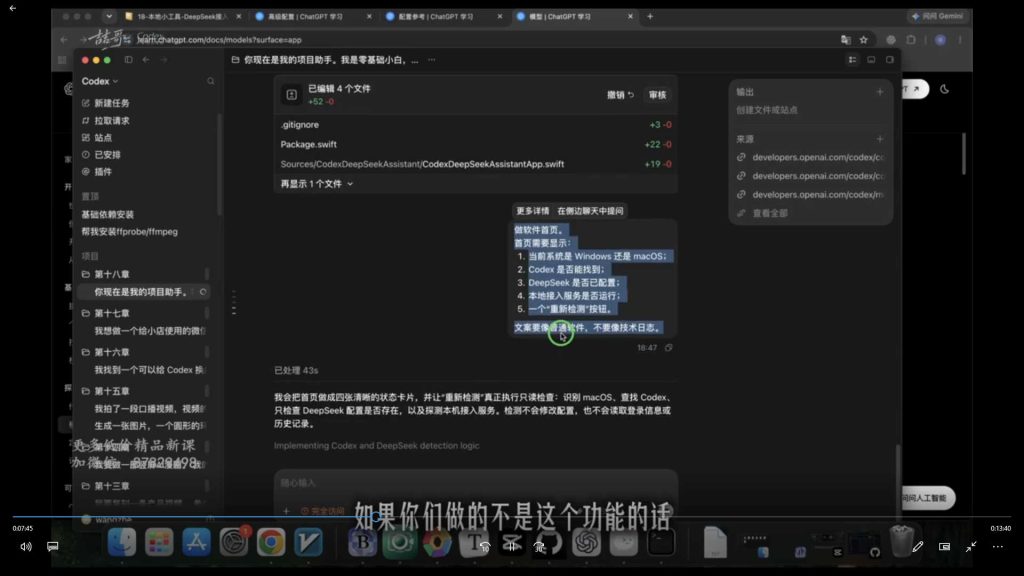Open pinned chat 帮我安装ffprobe/ffmpeg
The width and height of the screenshot is (1024, 576).
(x=129, y=232)
